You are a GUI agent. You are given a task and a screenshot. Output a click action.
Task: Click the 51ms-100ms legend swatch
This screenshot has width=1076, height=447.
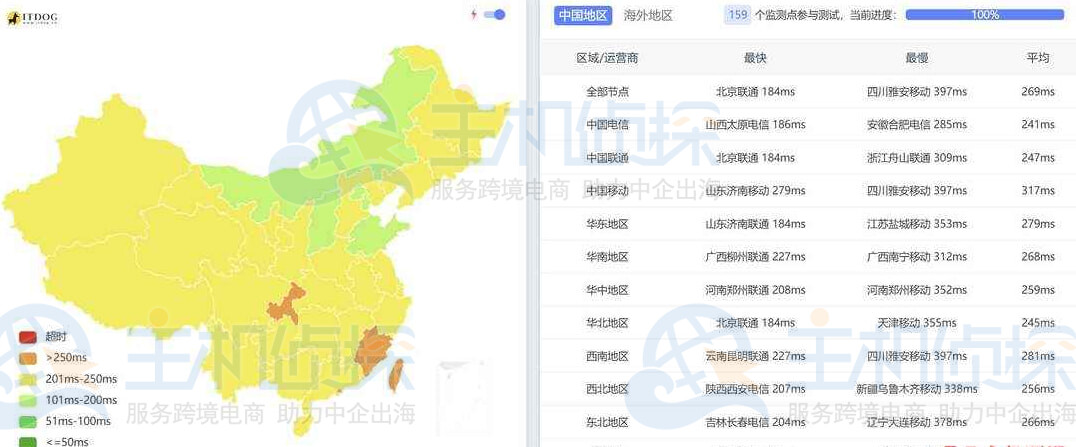point(27,421)
